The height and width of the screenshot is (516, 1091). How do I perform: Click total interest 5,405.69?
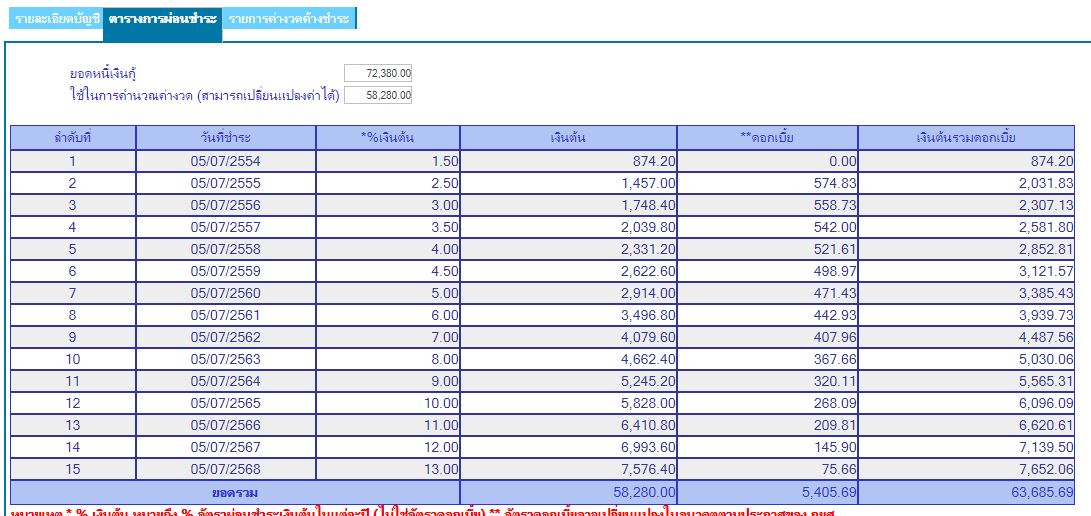(x=767, y=492)
